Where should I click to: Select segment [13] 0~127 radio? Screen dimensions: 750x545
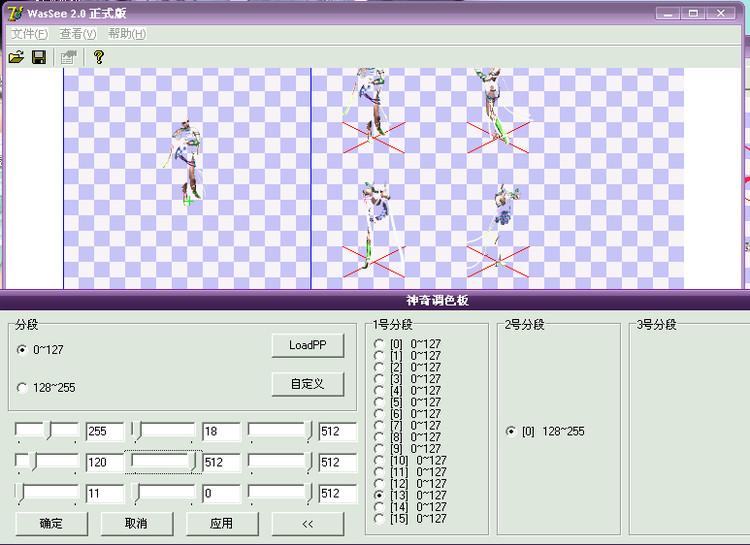point(379,495)
